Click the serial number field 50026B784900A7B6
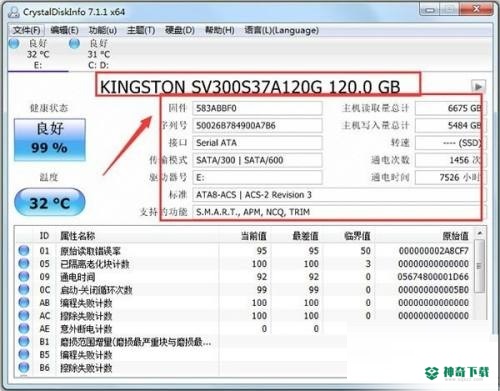Screen dimensions: 500x391 [x=257, y=125]
